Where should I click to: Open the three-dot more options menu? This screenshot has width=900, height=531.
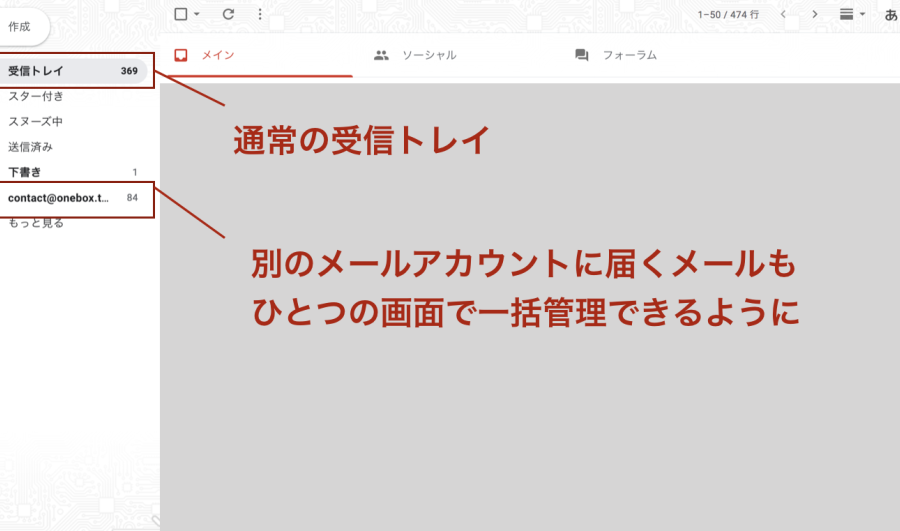pyautogui.click(x=260, y=14)
